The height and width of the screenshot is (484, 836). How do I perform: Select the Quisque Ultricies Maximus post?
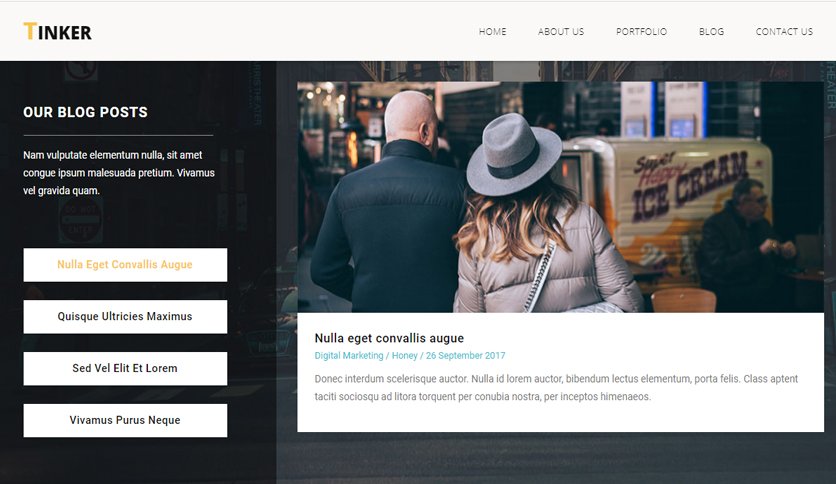[x=125, y=317]
